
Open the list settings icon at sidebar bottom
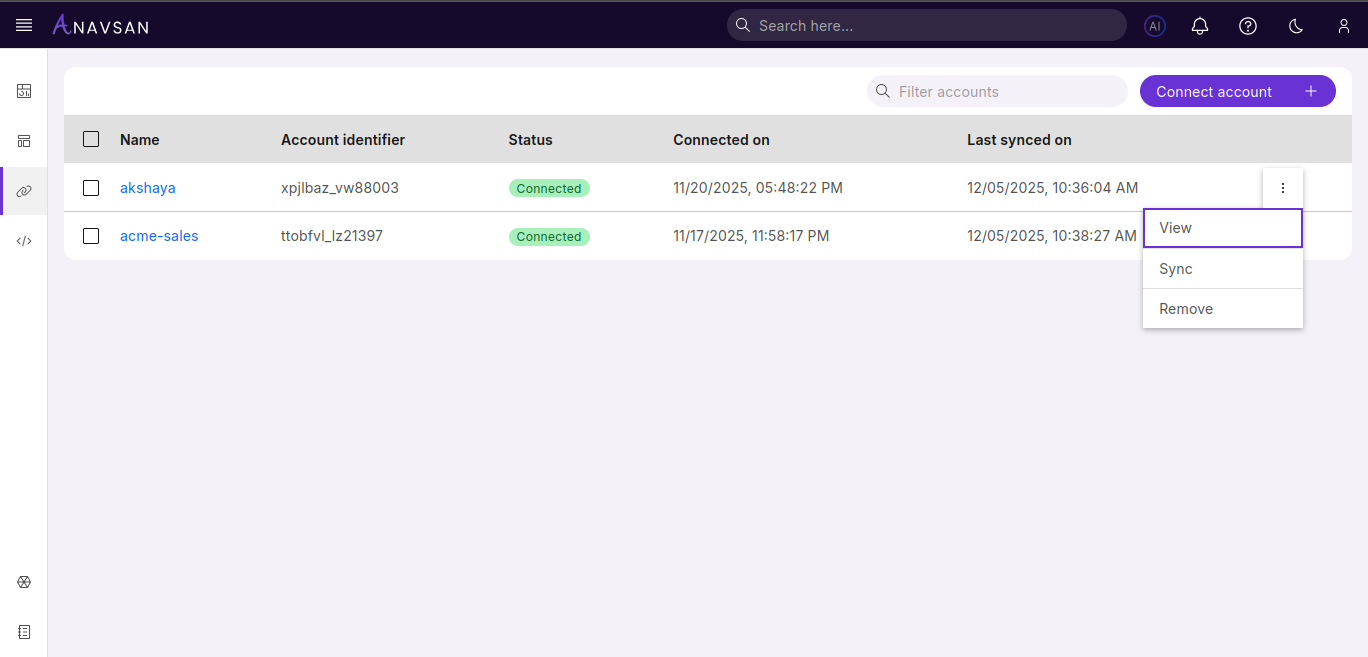[x=24, y=631]
